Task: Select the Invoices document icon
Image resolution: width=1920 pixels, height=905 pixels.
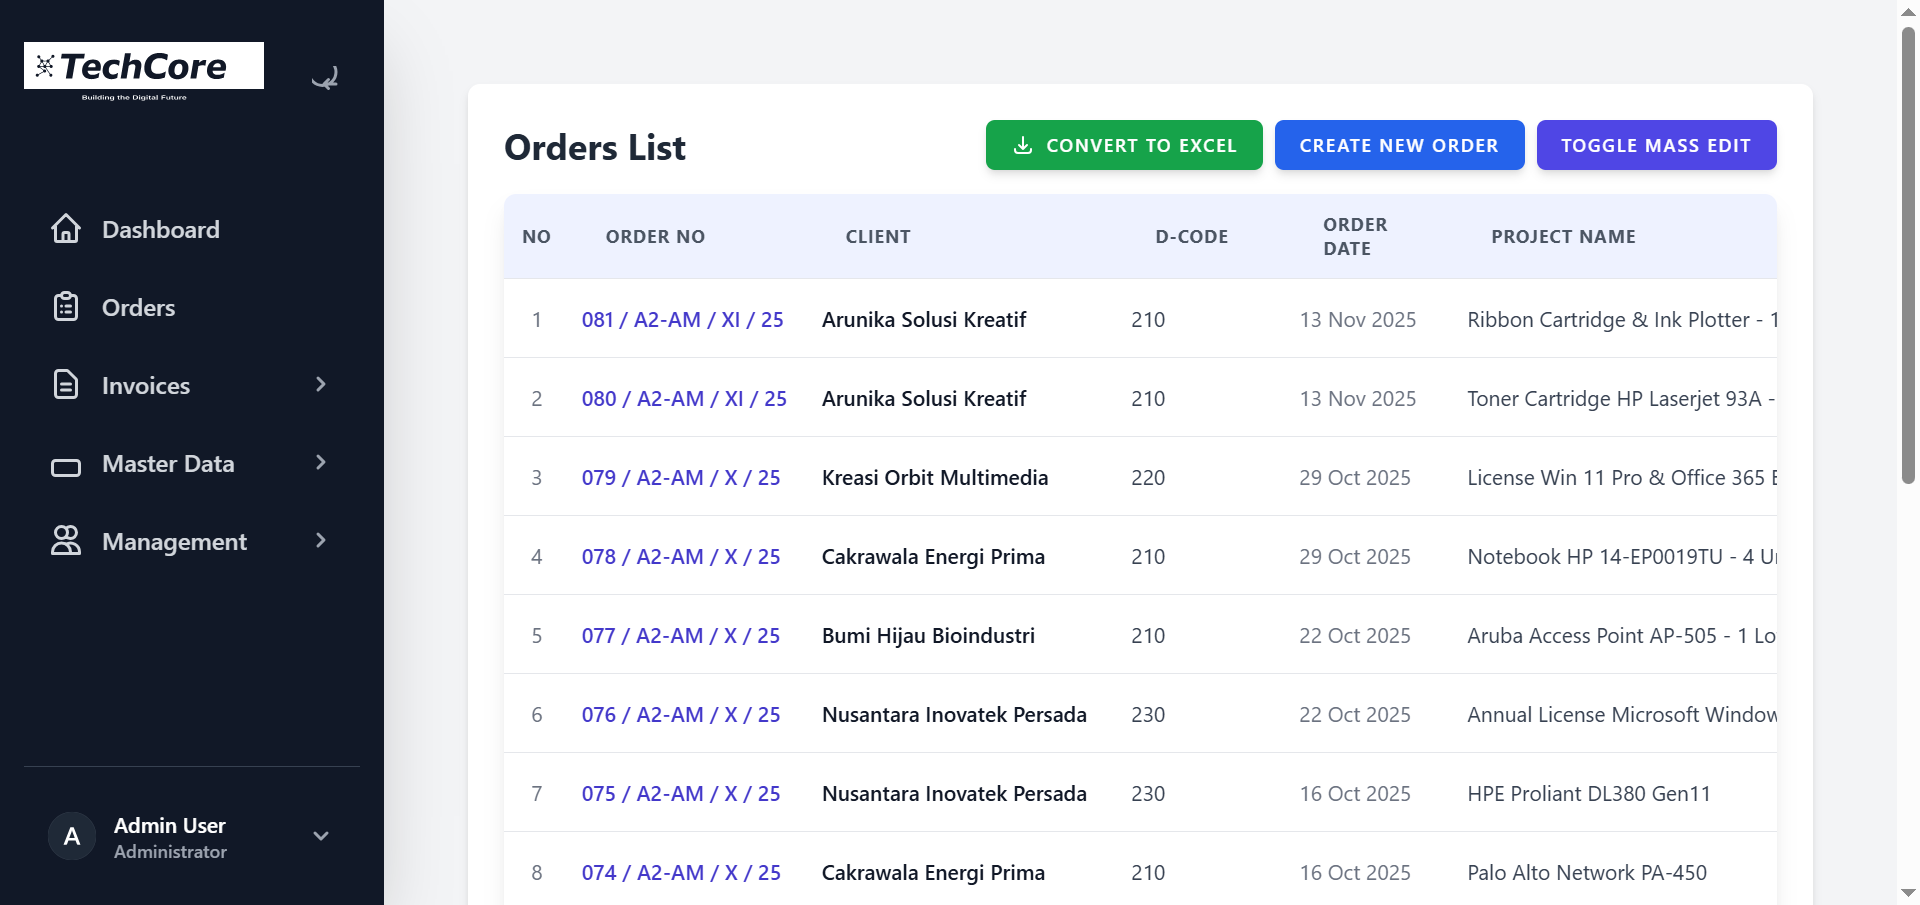Action: [x=66, y=385]
